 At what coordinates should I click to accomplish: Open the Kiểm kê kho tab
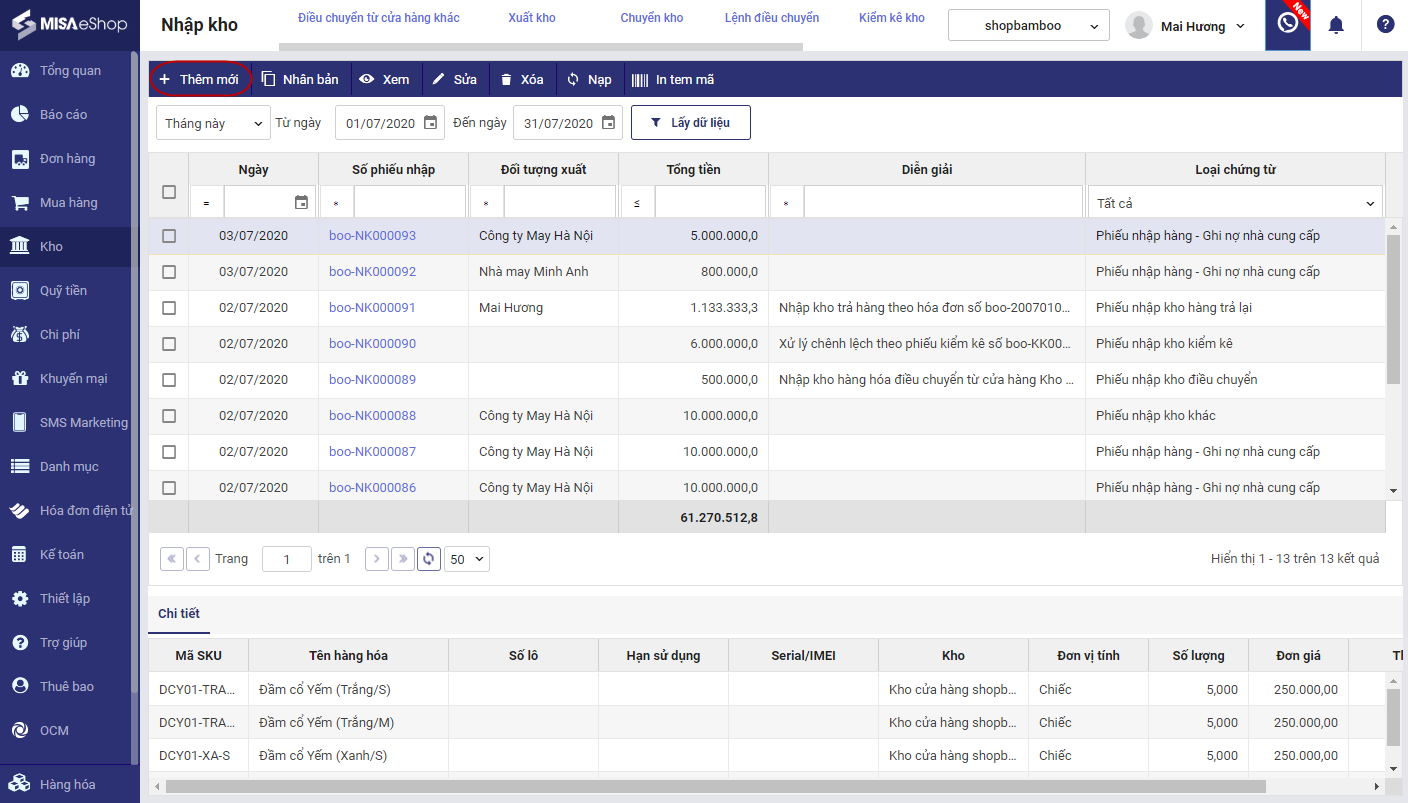coord(891,18)
